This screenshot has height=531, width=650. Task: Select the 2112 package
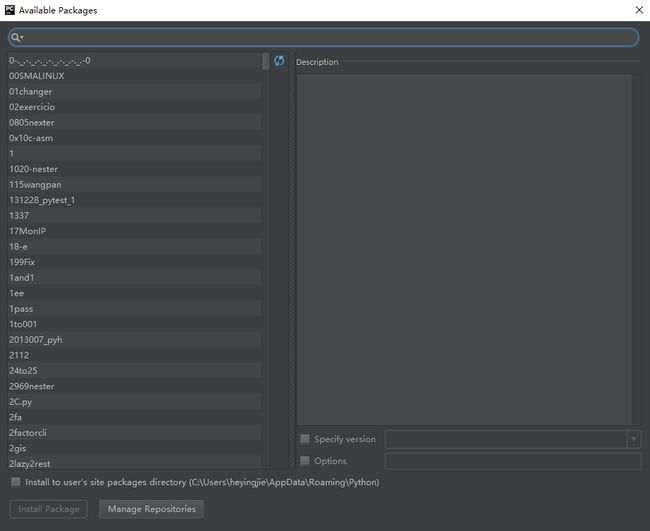tap(135, 355)
